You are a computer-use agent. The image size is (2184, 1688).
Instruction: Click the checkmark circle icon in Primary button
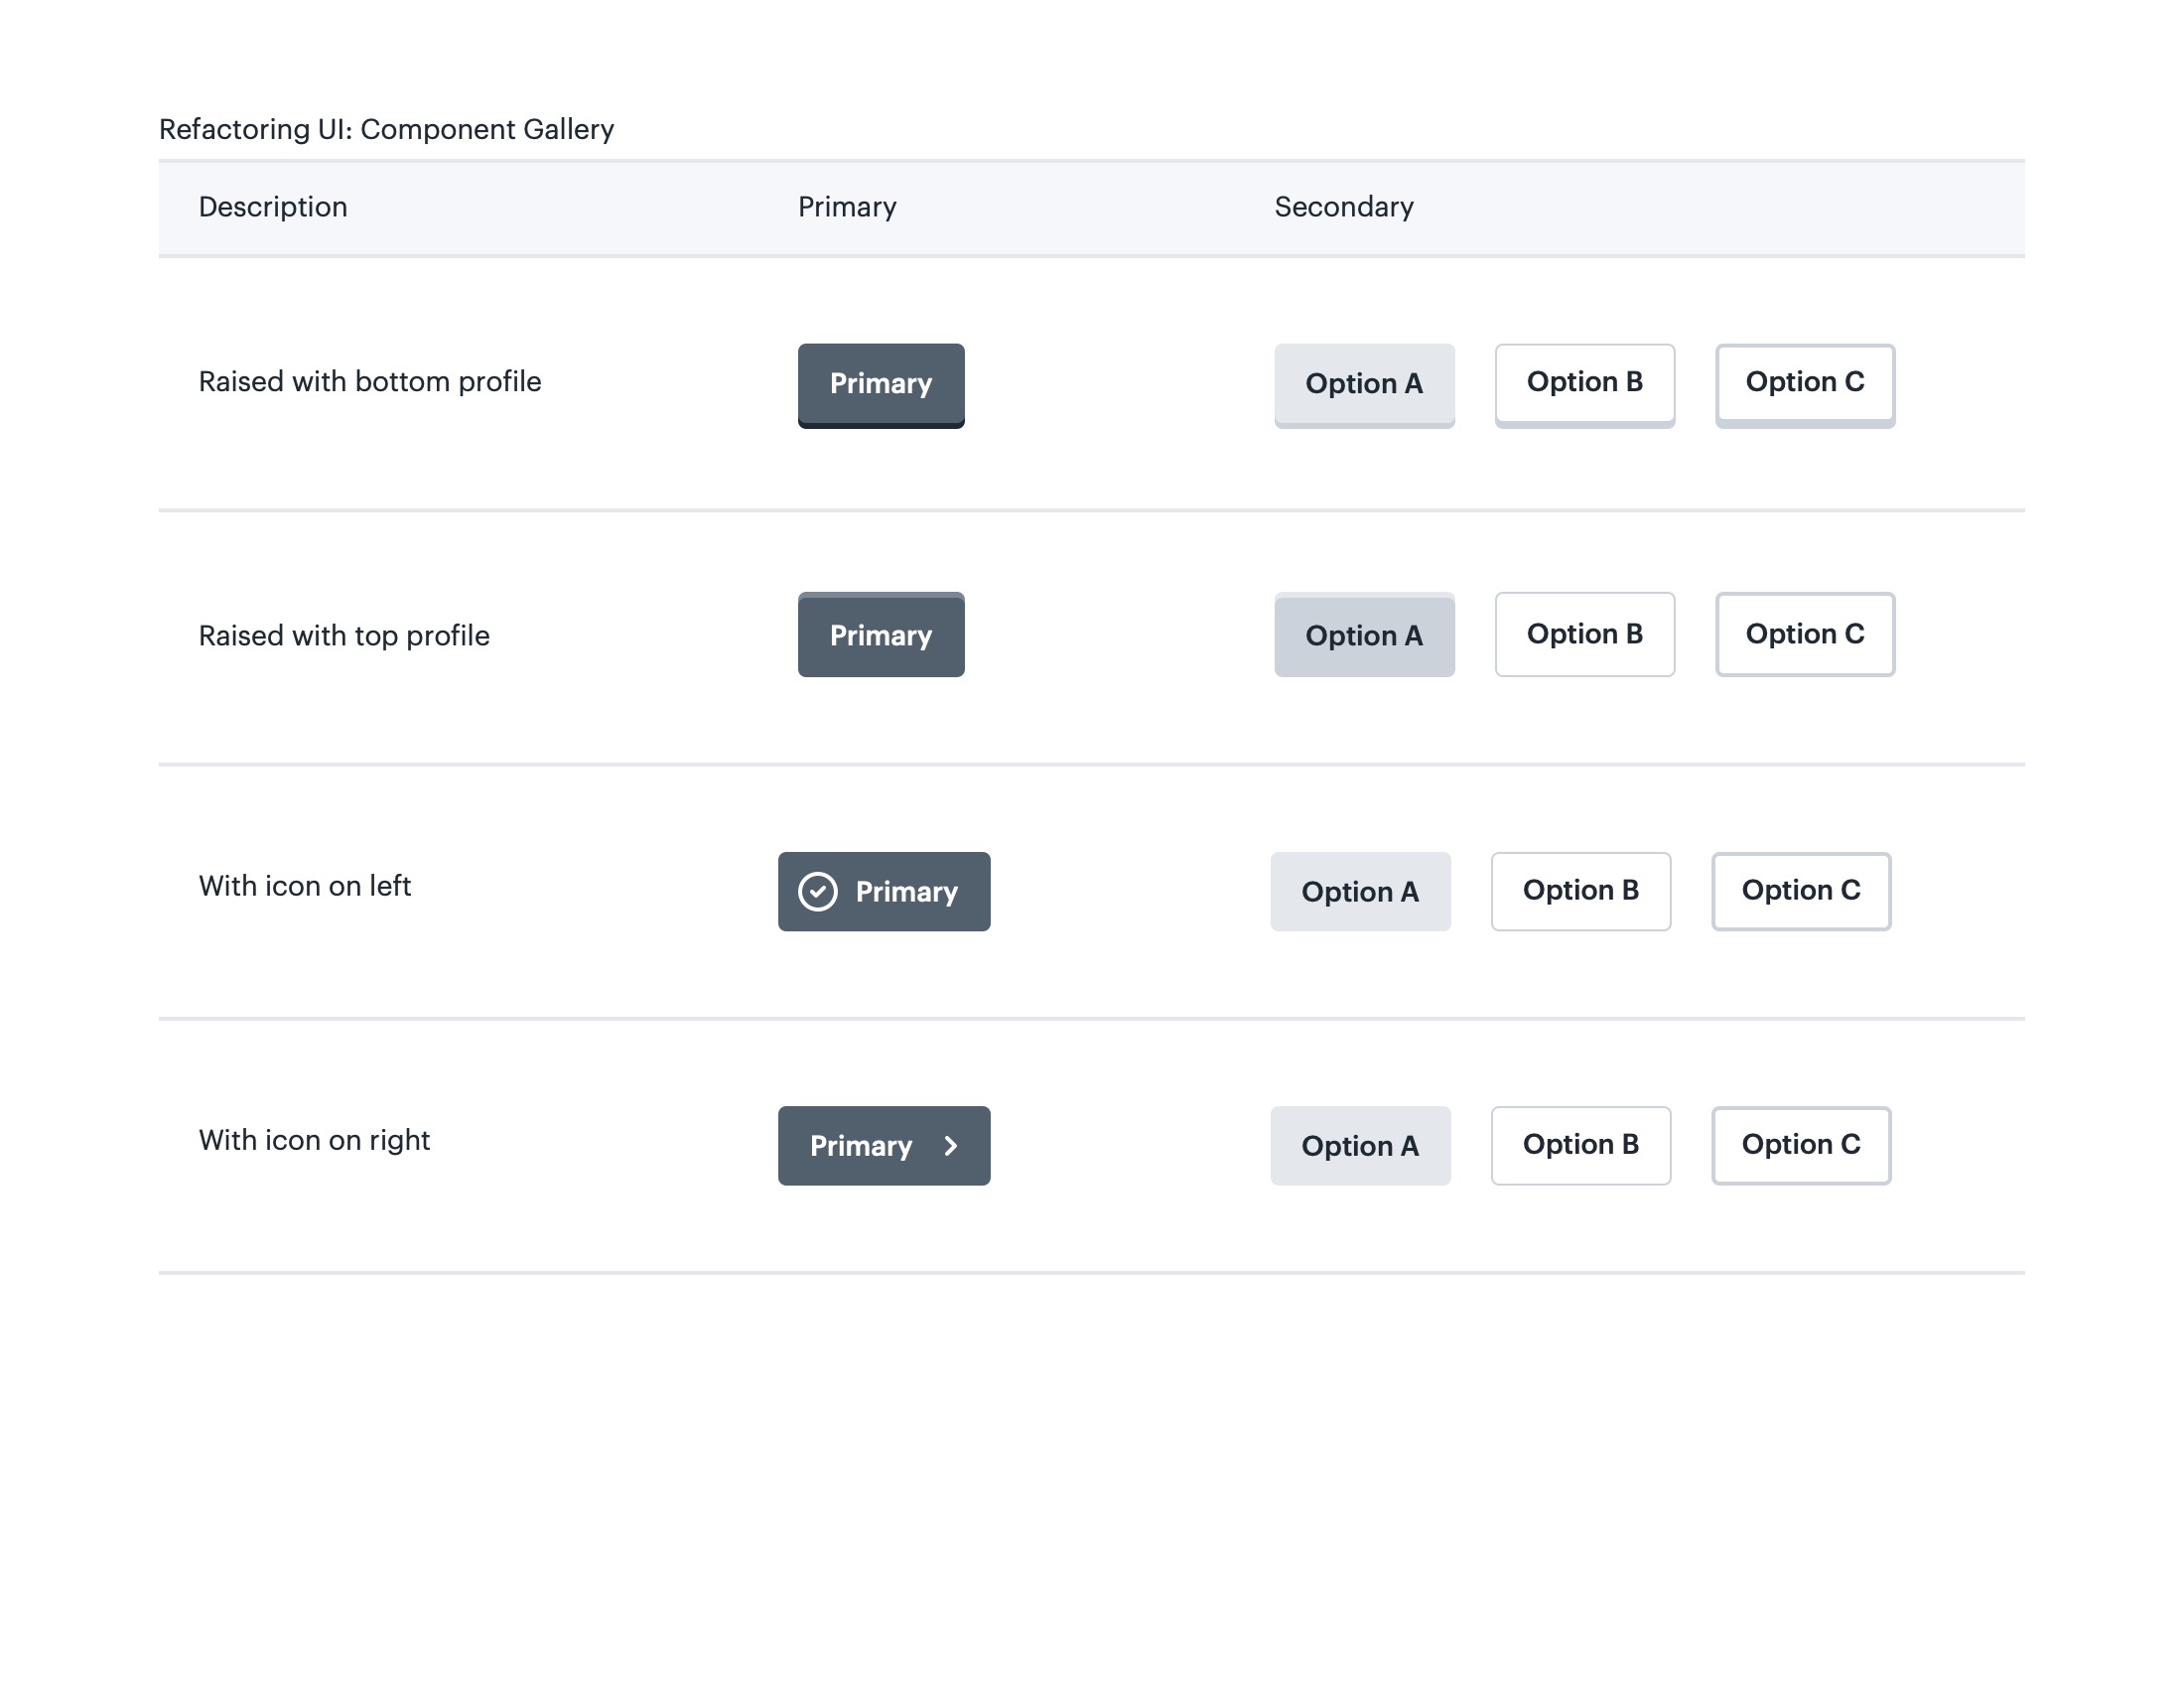817,891
